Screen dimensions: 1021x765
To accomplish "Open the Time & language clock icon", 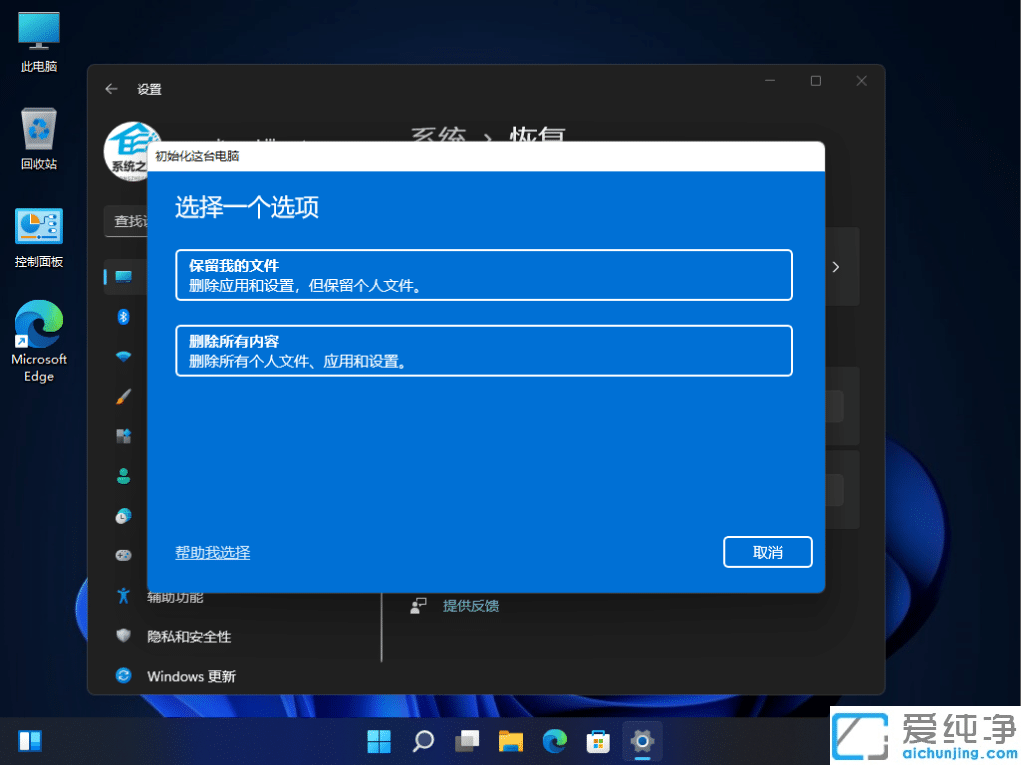I will point(123,516).
